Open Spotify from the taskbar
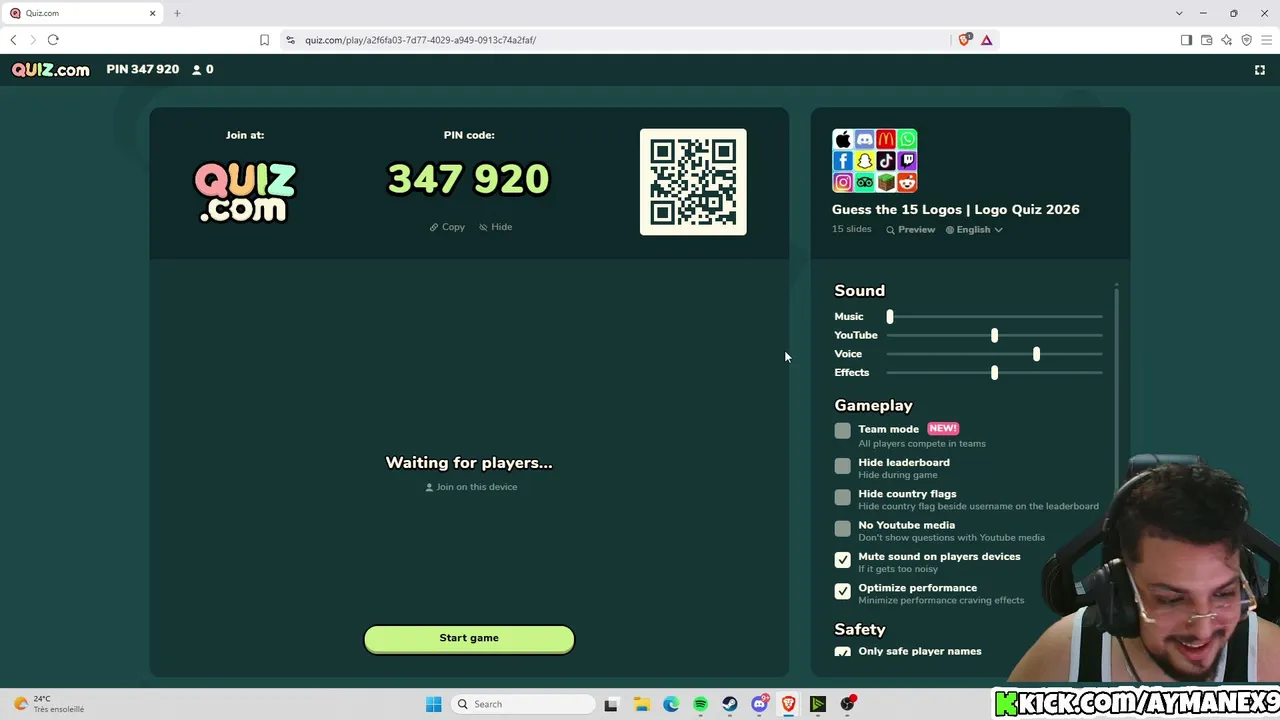 (700, 704)
